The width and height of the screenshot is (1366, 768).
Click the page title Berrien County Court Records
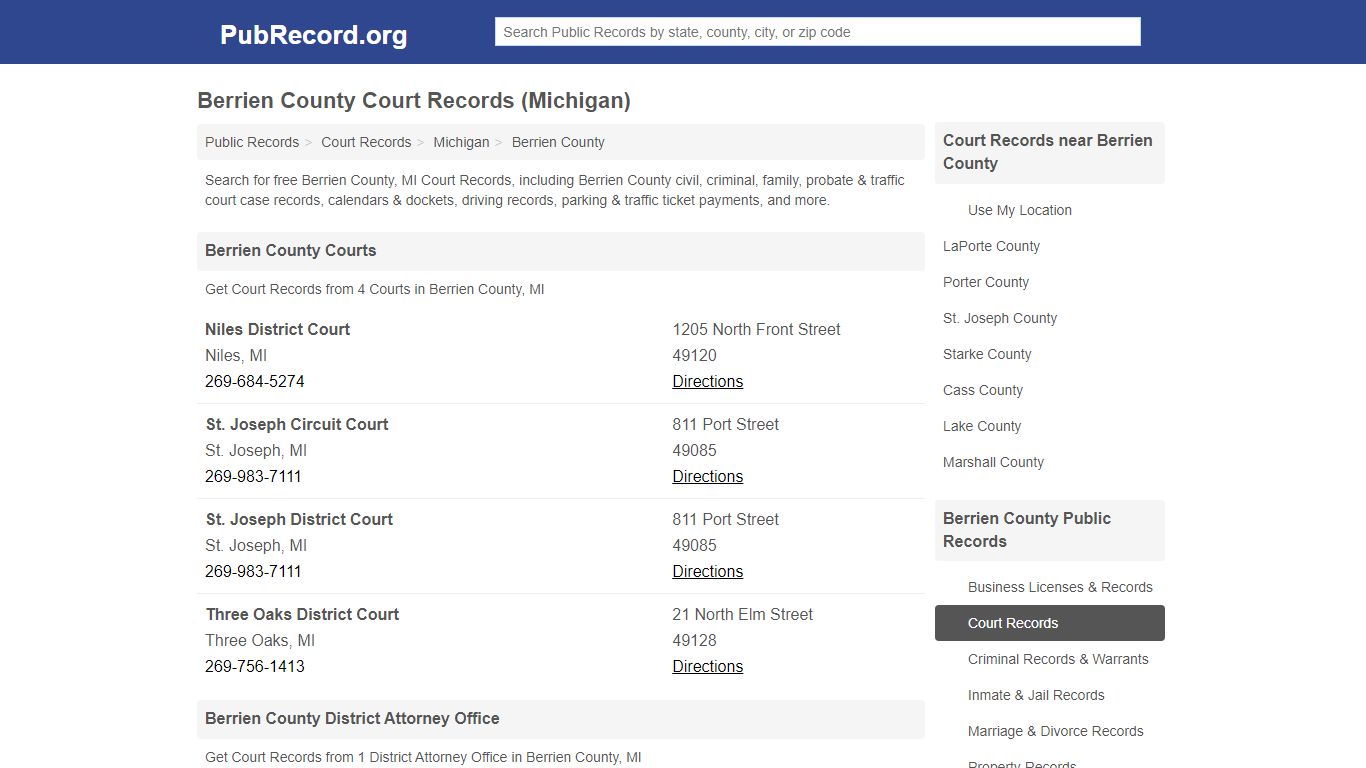tap(414, 100)
